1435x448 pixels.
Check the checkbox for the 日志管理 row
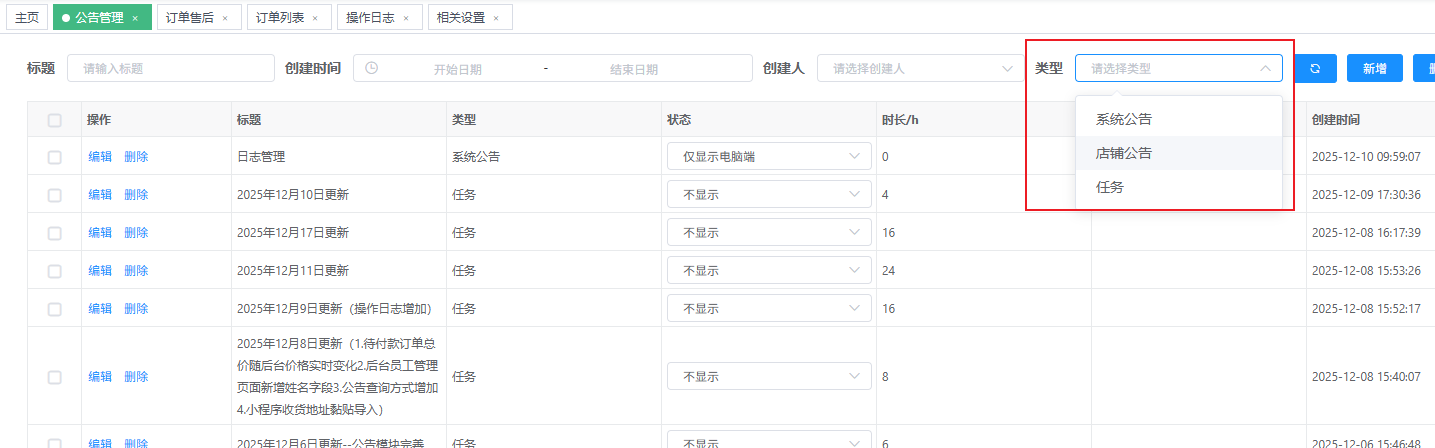pos(55,157)
